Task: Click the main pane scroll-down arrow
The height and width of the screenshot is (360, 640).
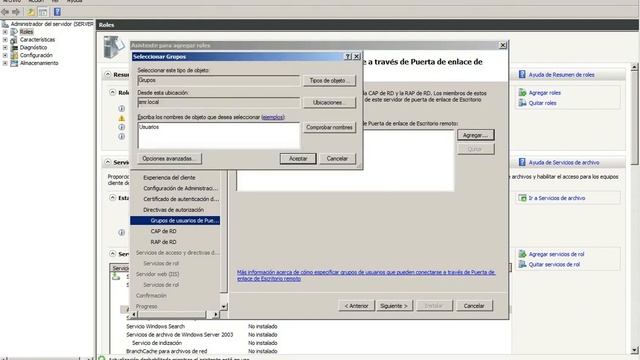Action: tap(634, 350)
